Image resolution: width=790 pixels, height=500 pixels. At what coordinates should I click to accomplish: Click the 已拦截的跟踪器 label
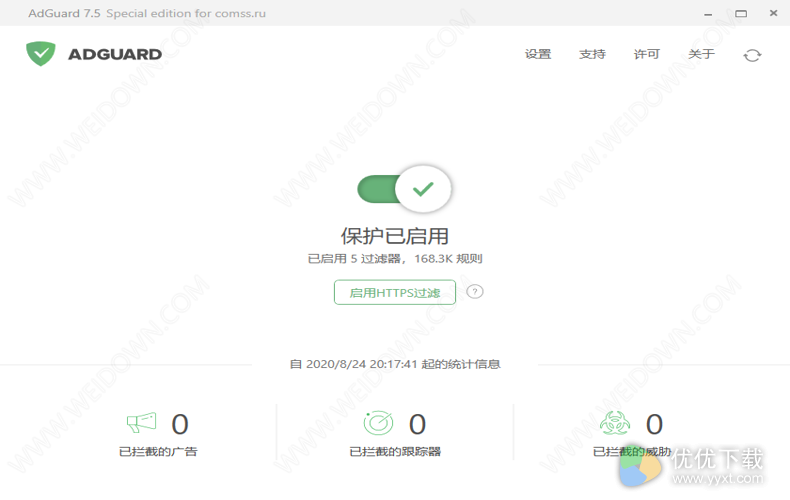[x=394, y=451]
